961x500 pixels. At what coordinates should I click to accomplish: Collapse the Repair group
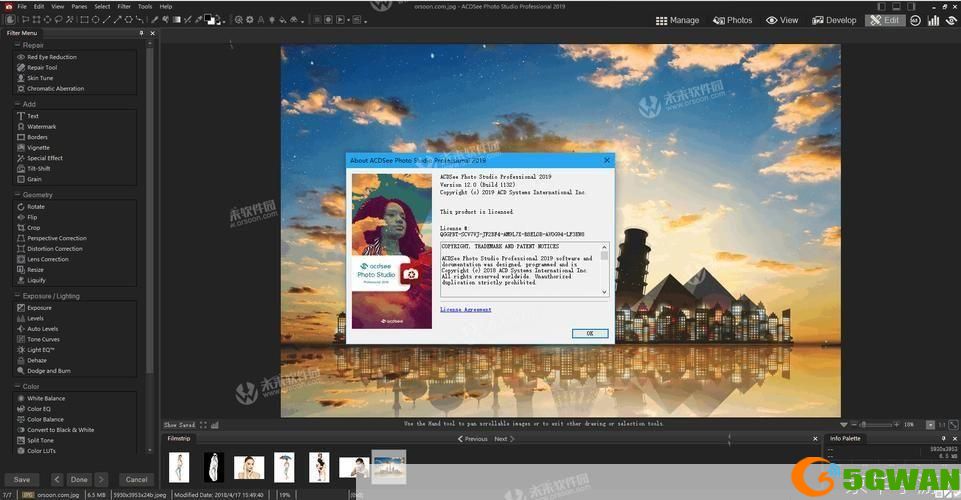tap(17, 45)
